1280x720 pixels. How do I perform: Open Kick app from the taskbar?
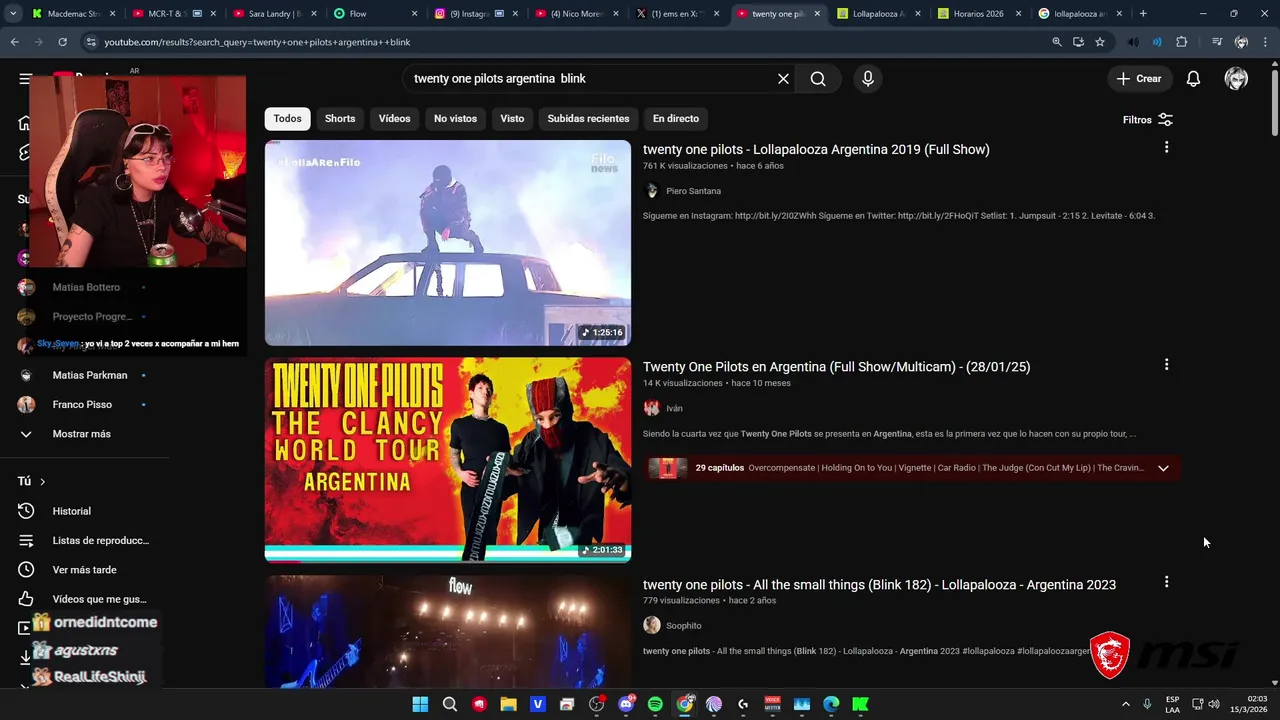tap(860, 704)
